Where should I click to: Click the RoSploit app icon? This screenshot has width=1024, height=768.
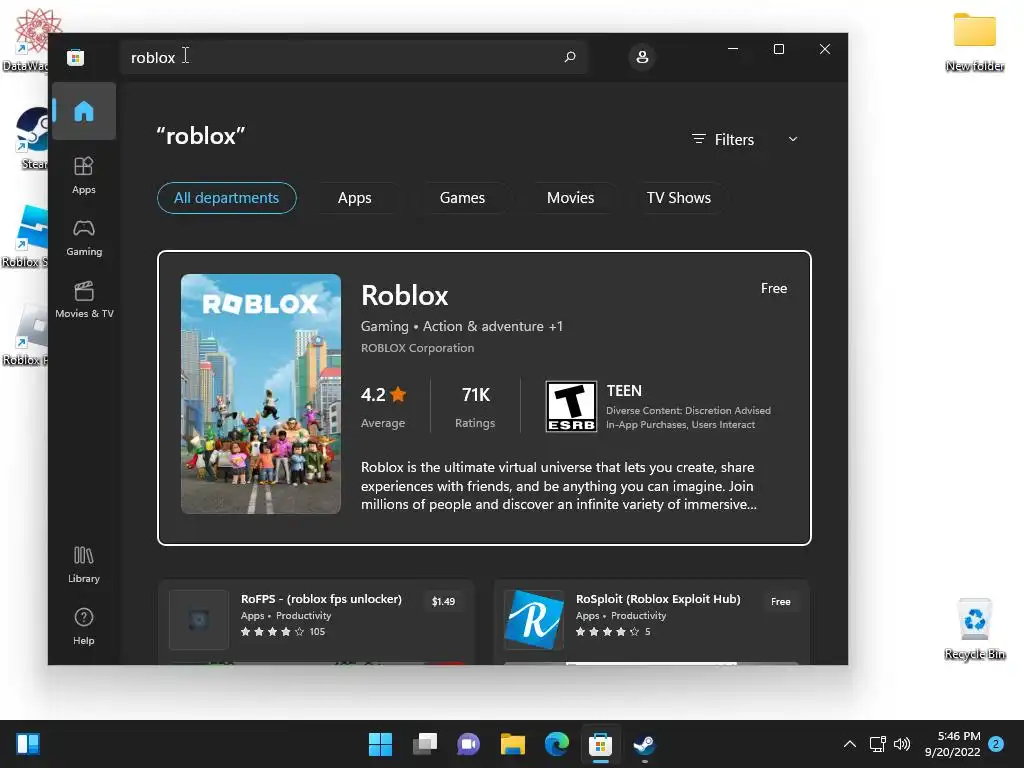point(534,619)
